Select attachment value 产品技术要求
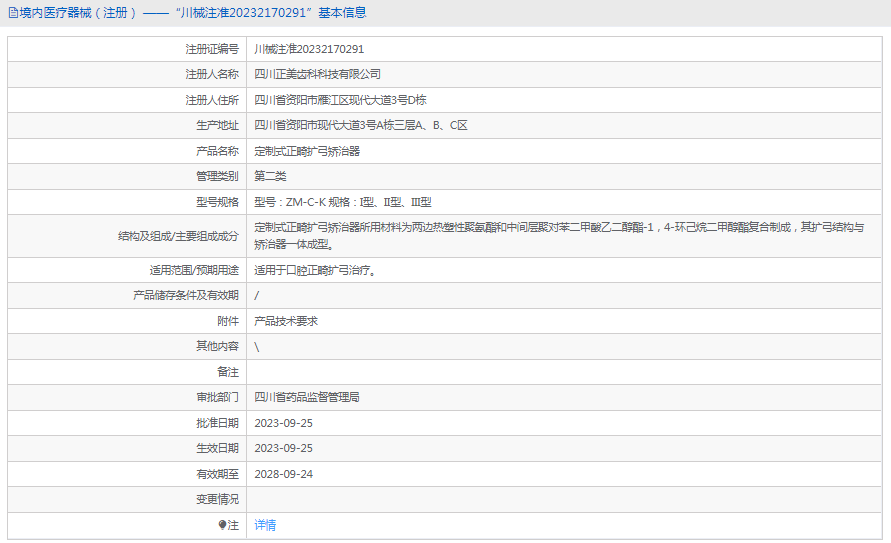This screenshot has height=543, width=891. pos(286,321)
